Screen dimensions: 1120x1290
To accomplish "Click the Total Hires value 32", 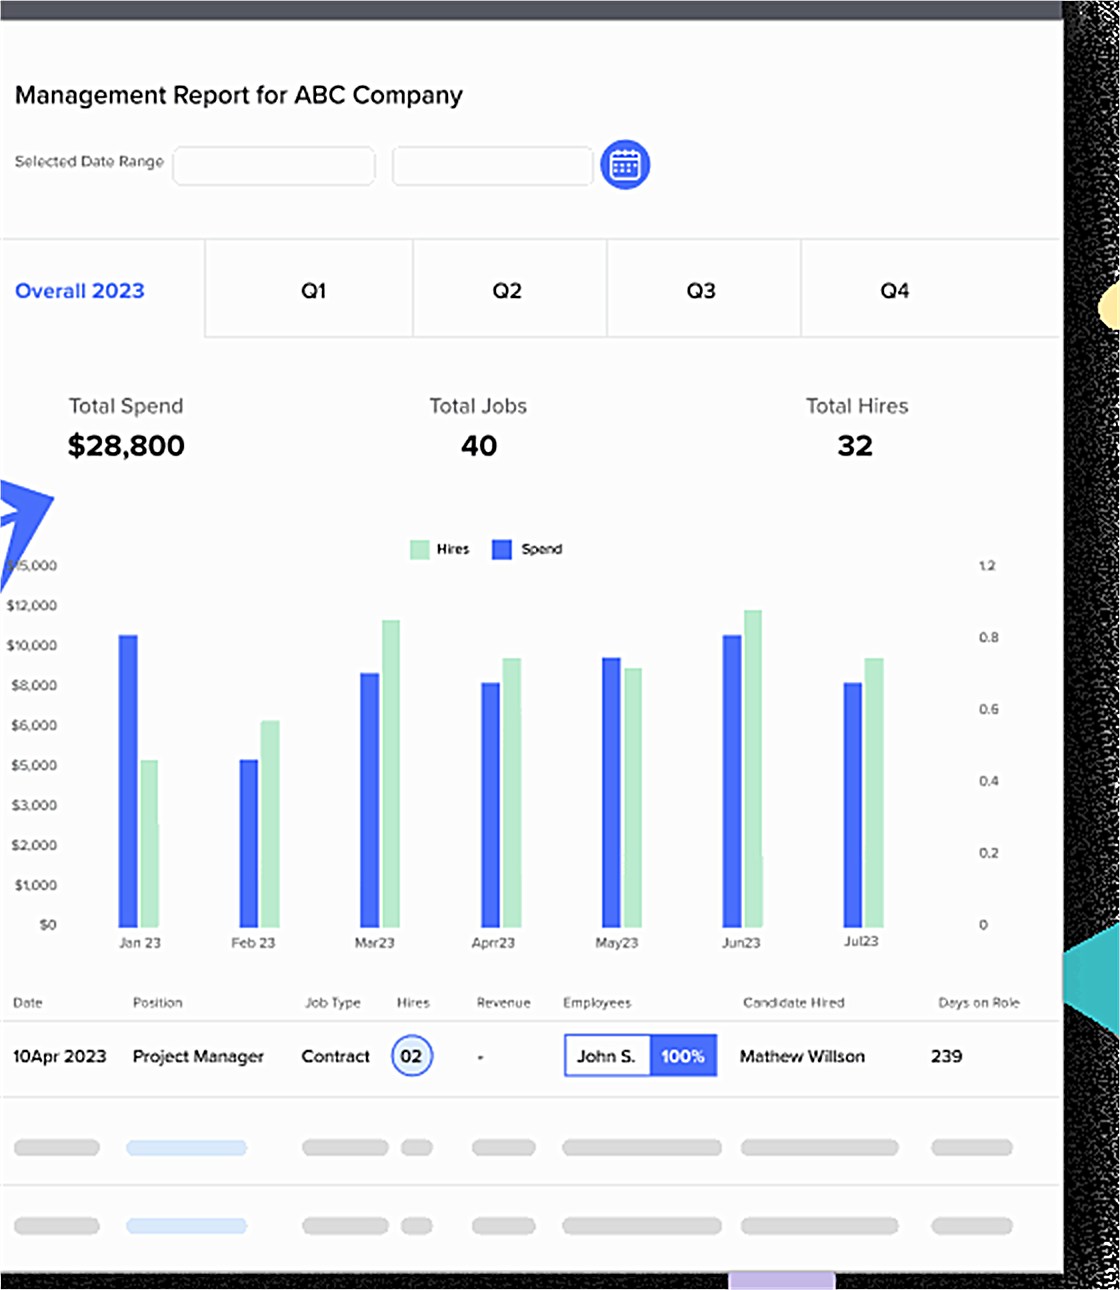I will pos(855,446).
